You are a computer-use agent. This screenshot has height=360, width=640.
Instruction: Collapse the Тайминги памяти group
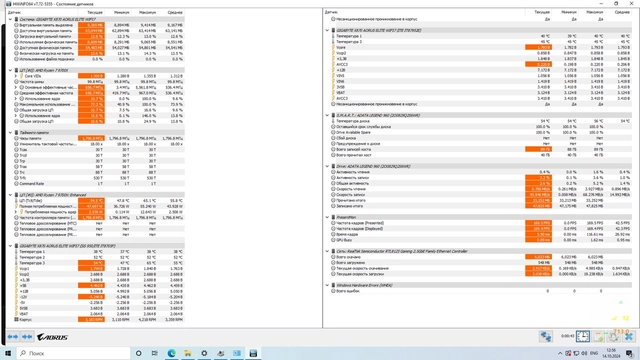[x=11, y=133]
